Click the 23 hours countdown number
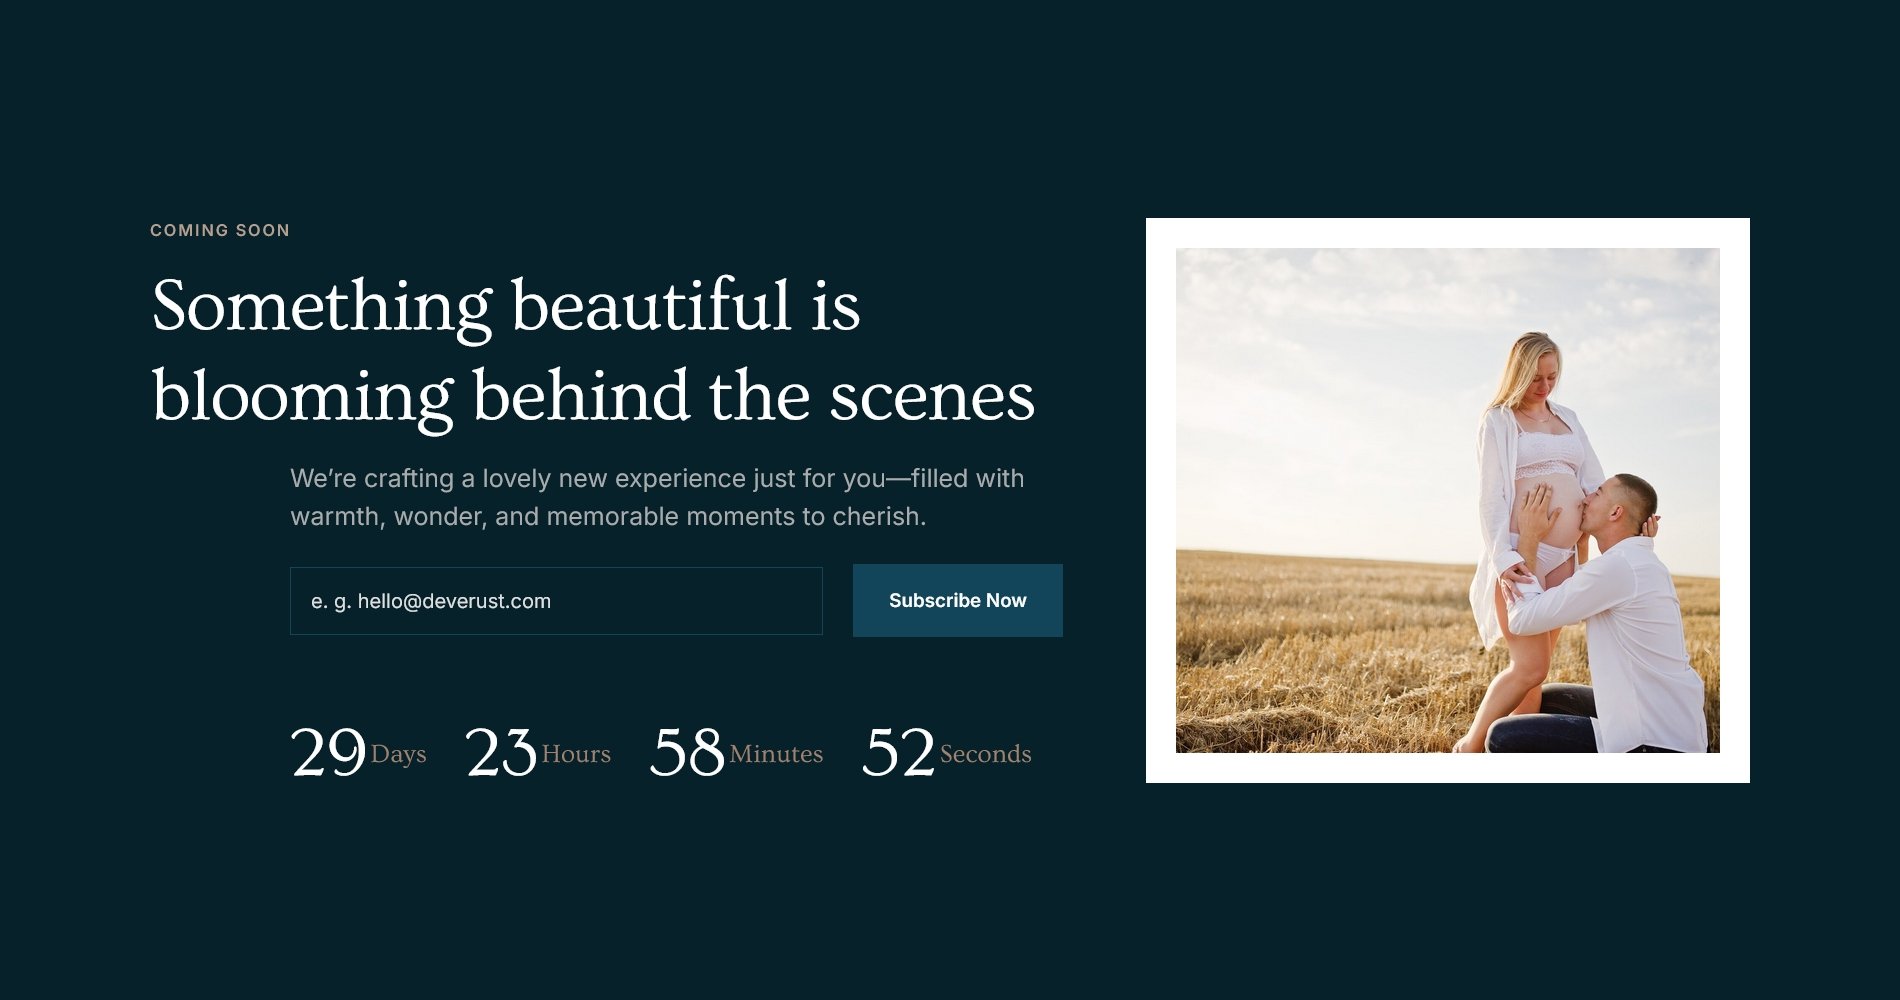1900x1000 pixels. click(501, 752)
